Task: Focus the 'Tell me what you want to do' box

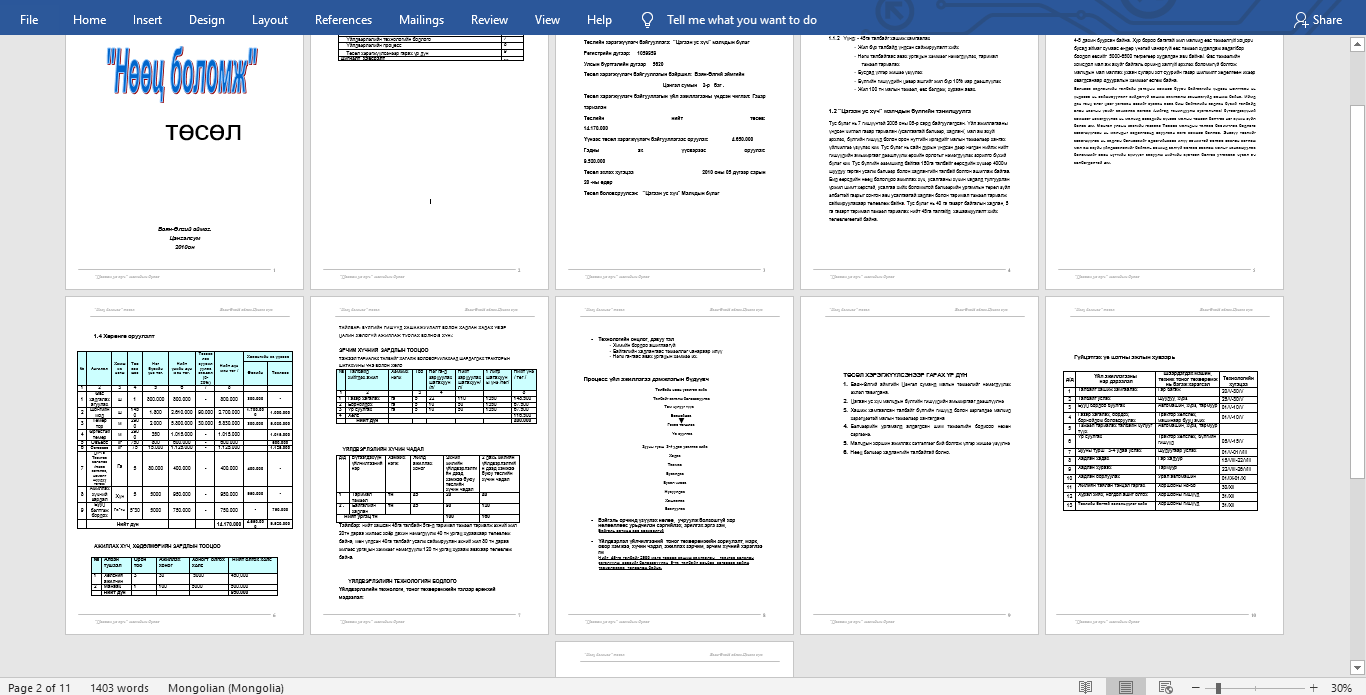Action: coord(741,19)
